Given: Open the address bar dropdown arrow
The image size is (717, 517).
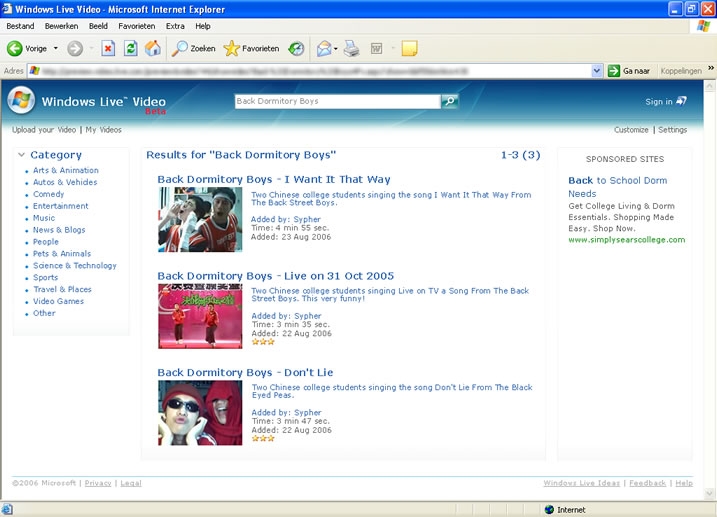Looking at the screenshot, I should click(596, 71).
